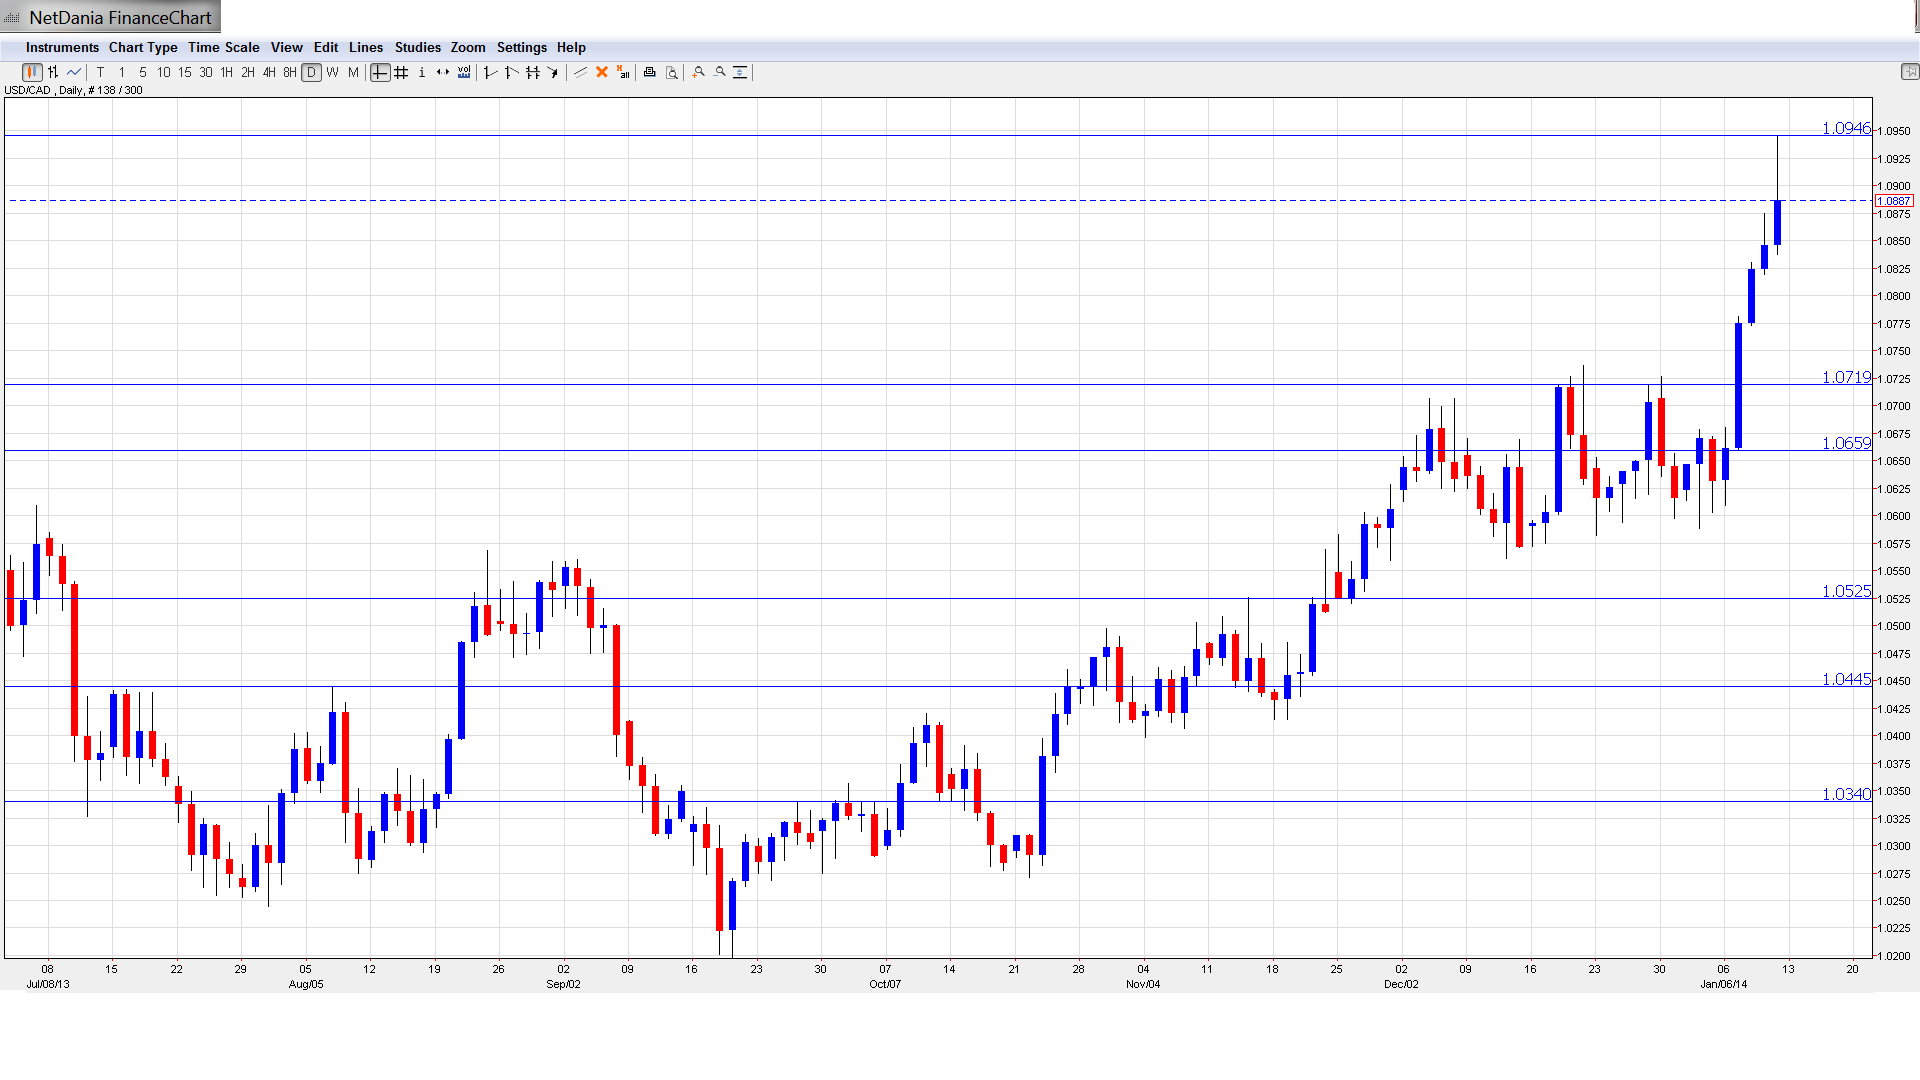Set time scale to weekly W
The width and height of the screenshot is (1920, 1080).
[332, 72]
